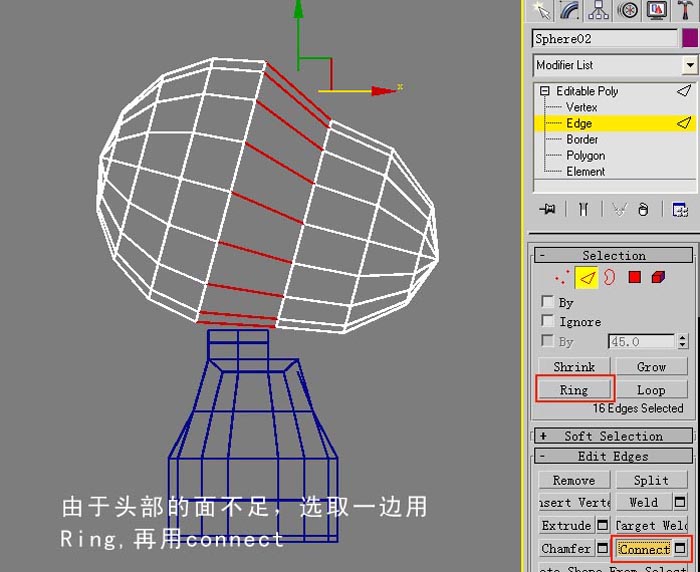700x572 pixels.
Task: Click the Insert Vertex button
Action: point(574,502)
